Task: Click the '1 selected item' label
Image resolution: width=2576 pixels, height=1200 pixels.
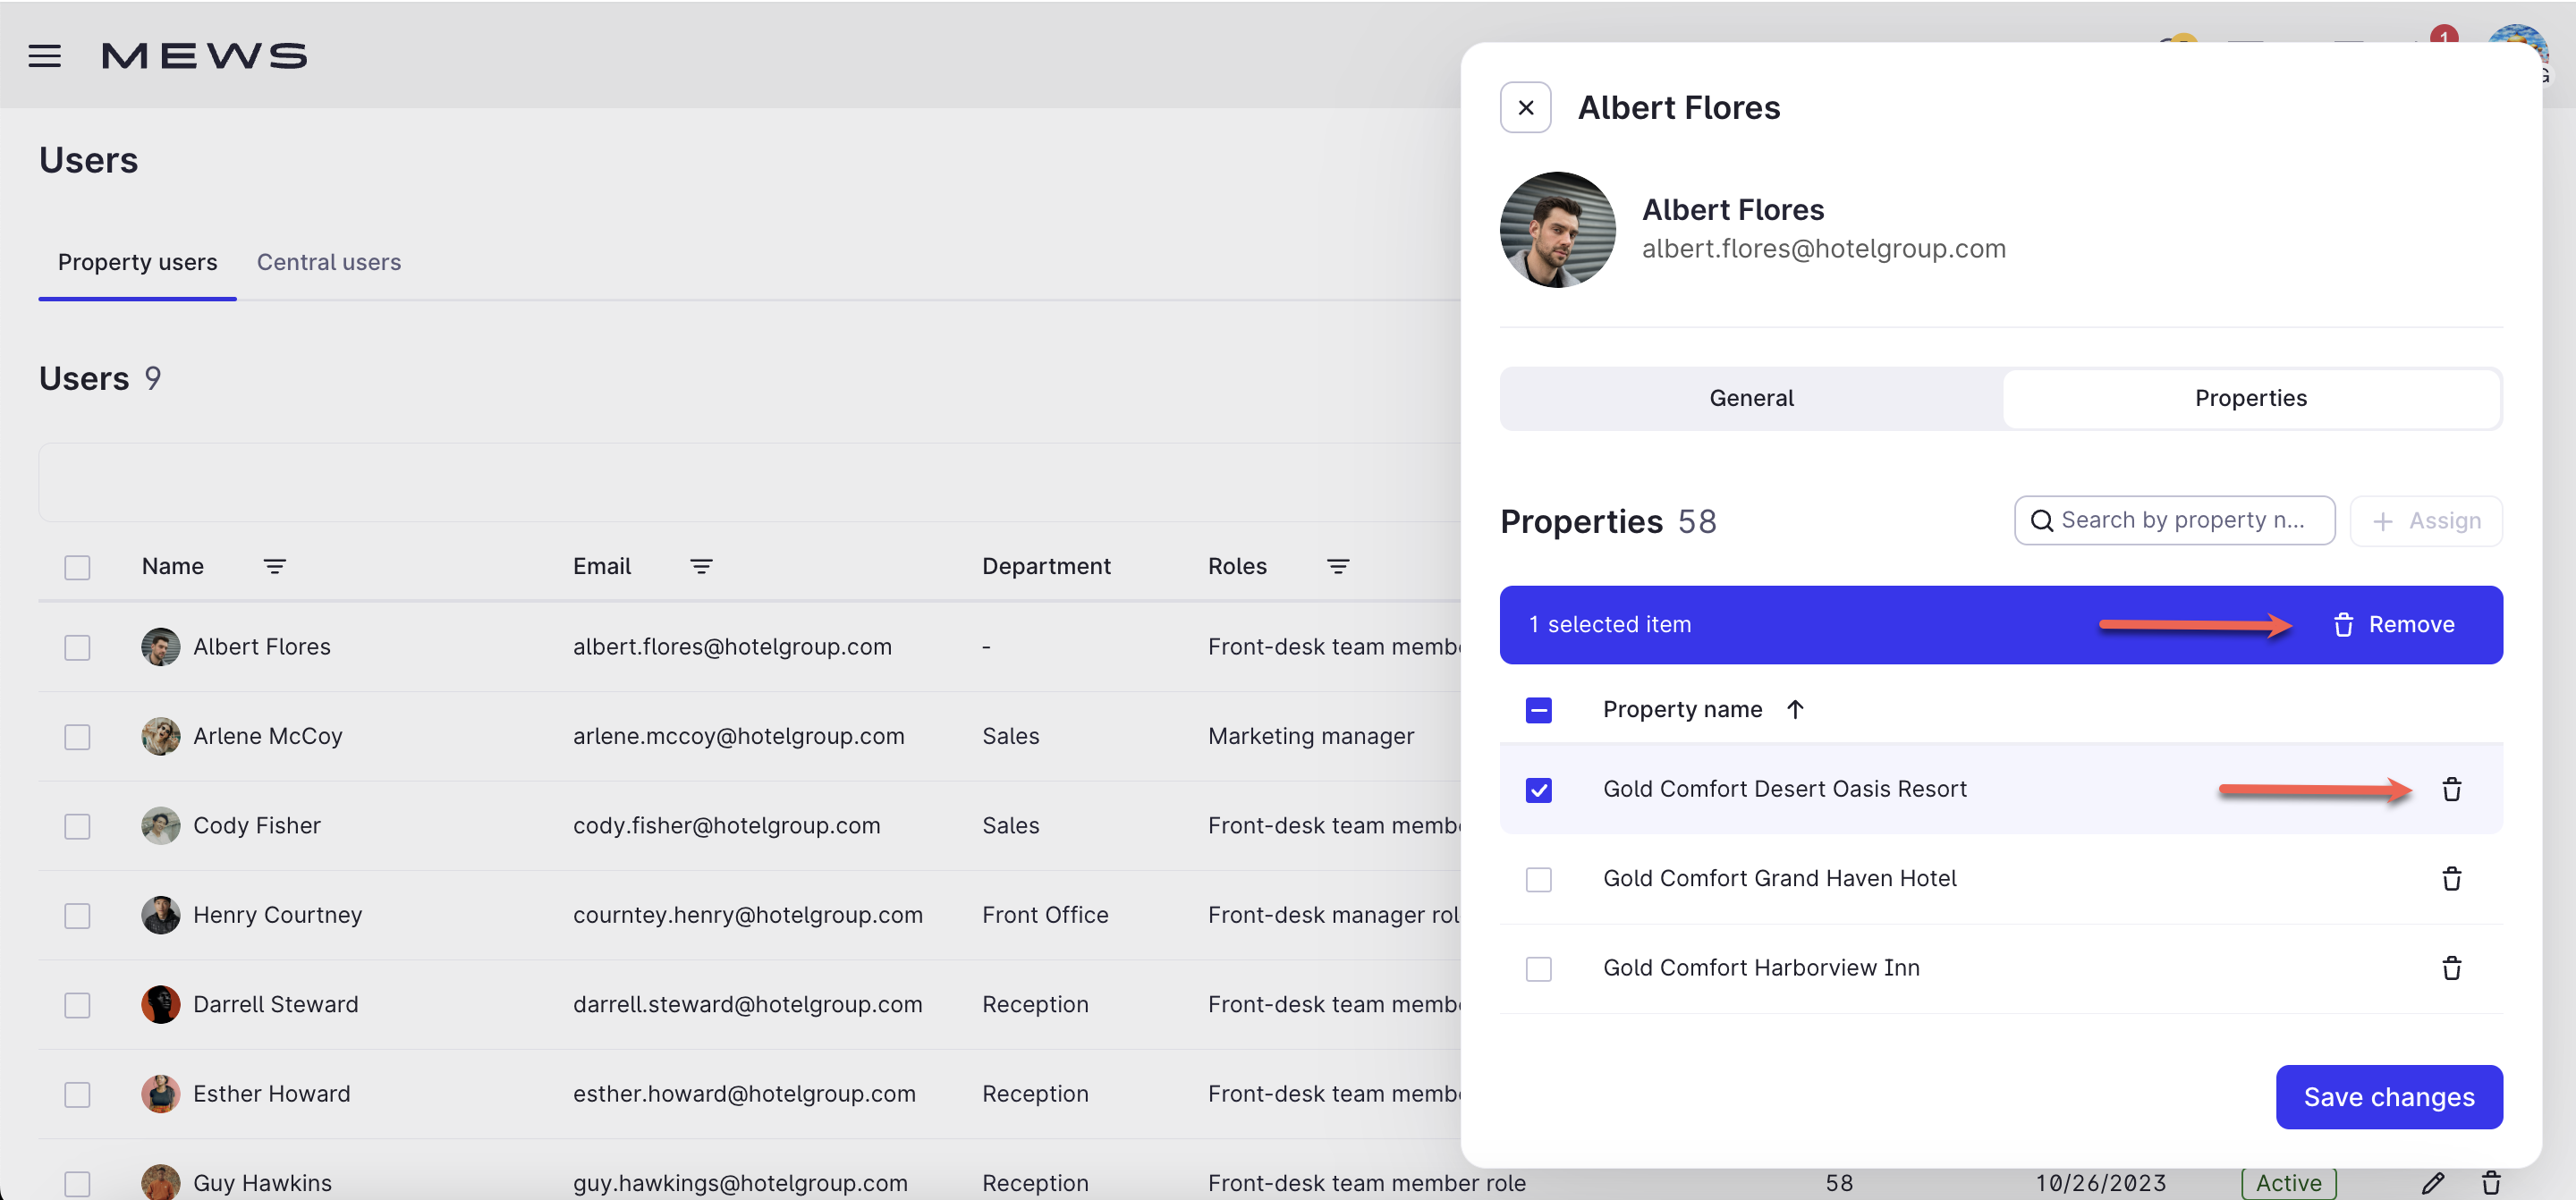Action: (1610, 625)
